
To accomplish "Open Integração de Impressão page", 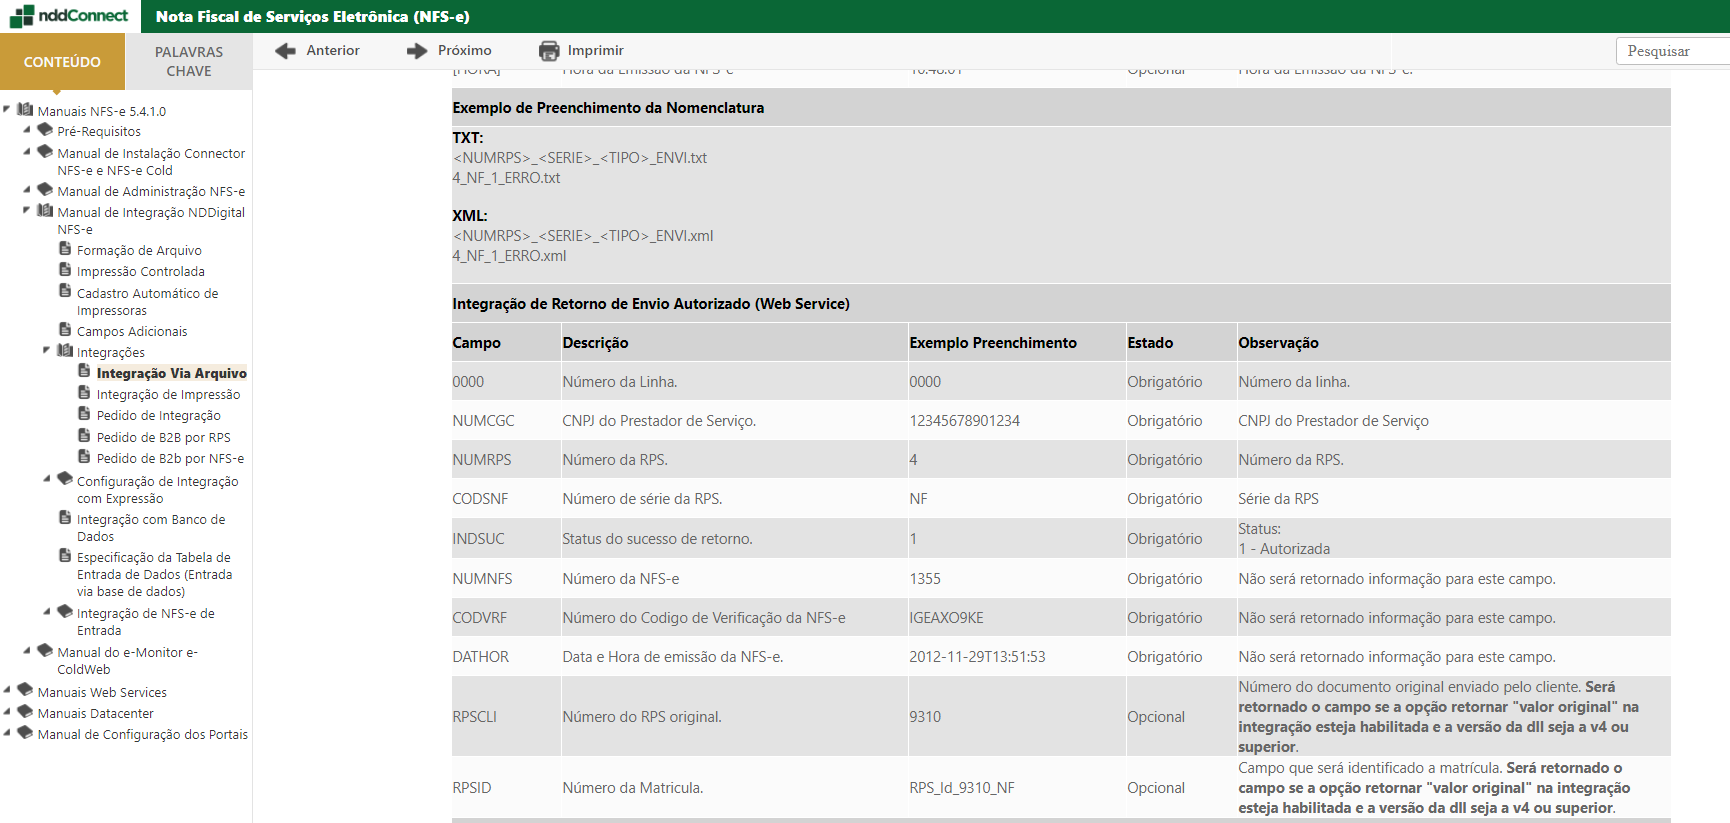I will click(168, 395).
